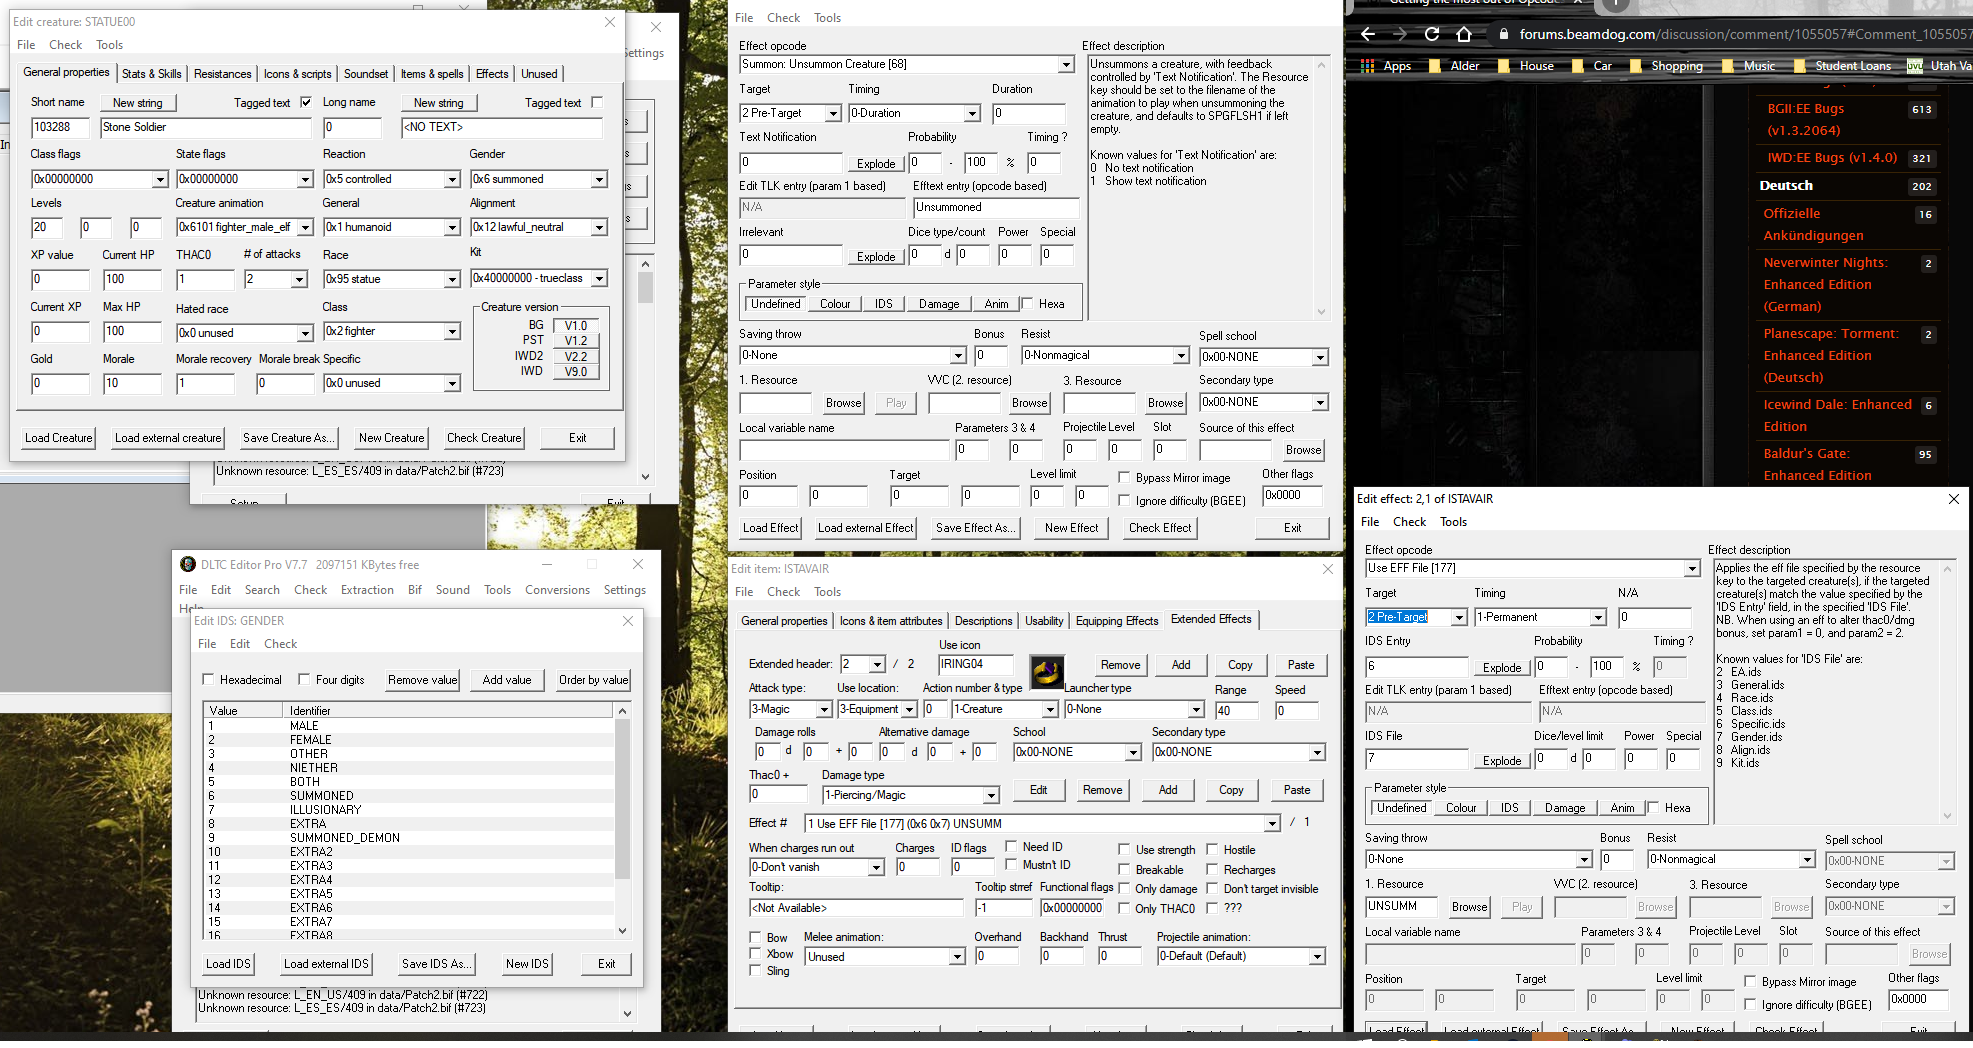The width and height of the screenshot is (1973, 1048).
Task: Check Tagged text for Long name
Action: pyautogui.click(x=597, y=102)
